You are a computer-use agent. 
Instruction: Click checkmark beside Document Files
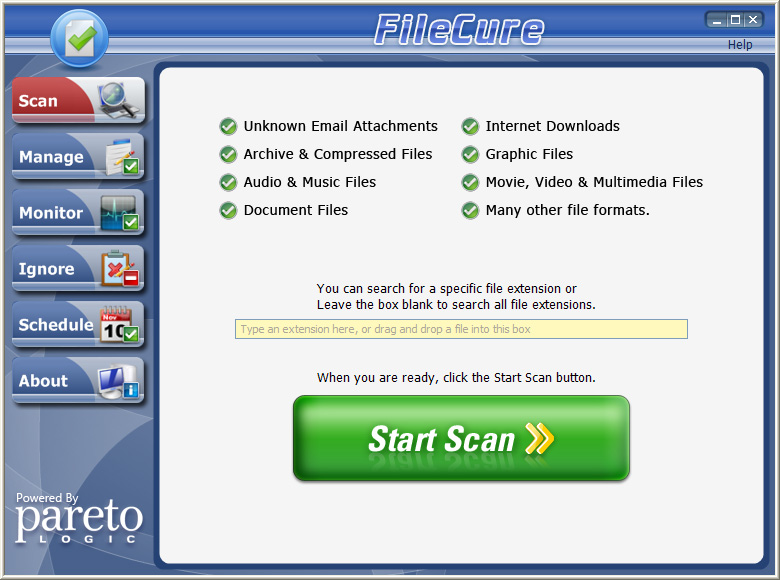(x=228, y=210)
